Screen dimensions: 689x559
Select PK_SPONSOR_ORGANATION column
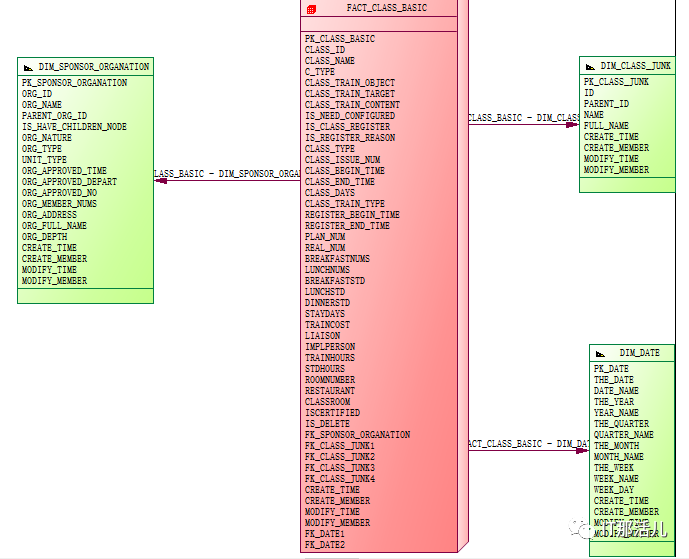[x=75, y=83]
